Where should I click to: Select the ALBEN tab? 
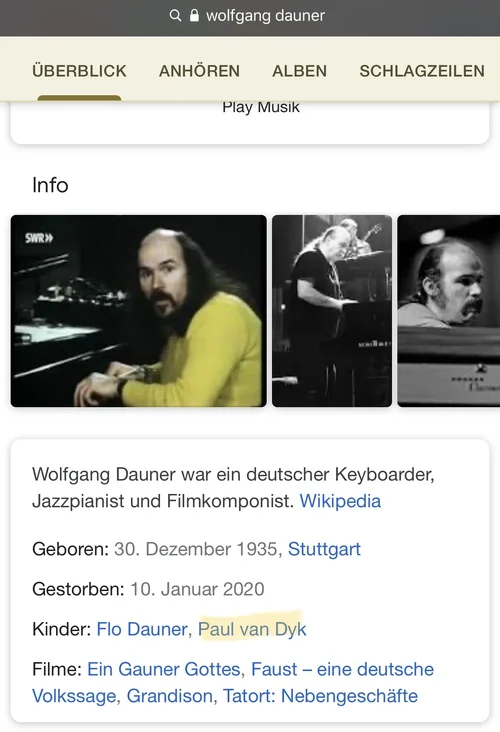tap(300, 71)
